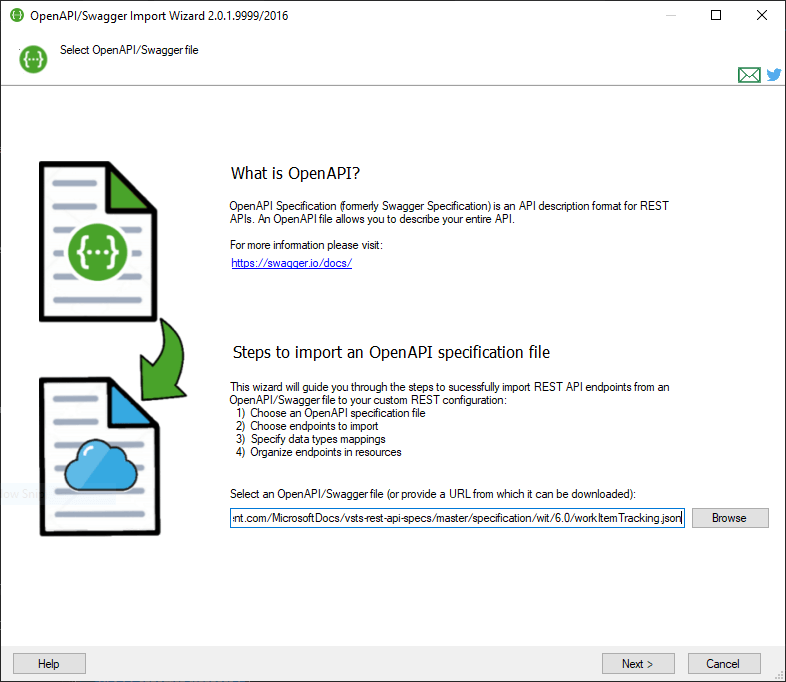786x682 pixels.
Task: Click the "Select an OpenAPI/Swagger file" field label
Action: pos(433,494)
